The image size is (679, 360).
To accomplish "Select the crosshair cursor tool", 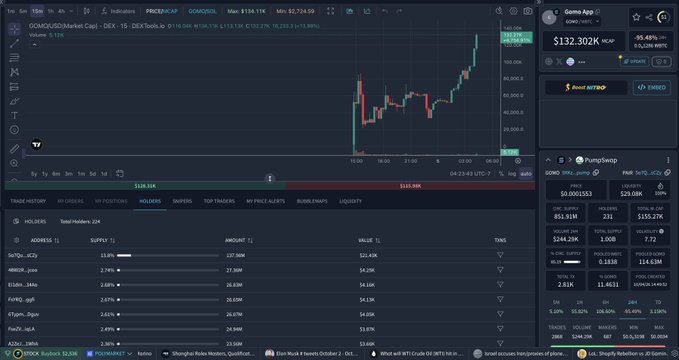I will coord(14,29).
